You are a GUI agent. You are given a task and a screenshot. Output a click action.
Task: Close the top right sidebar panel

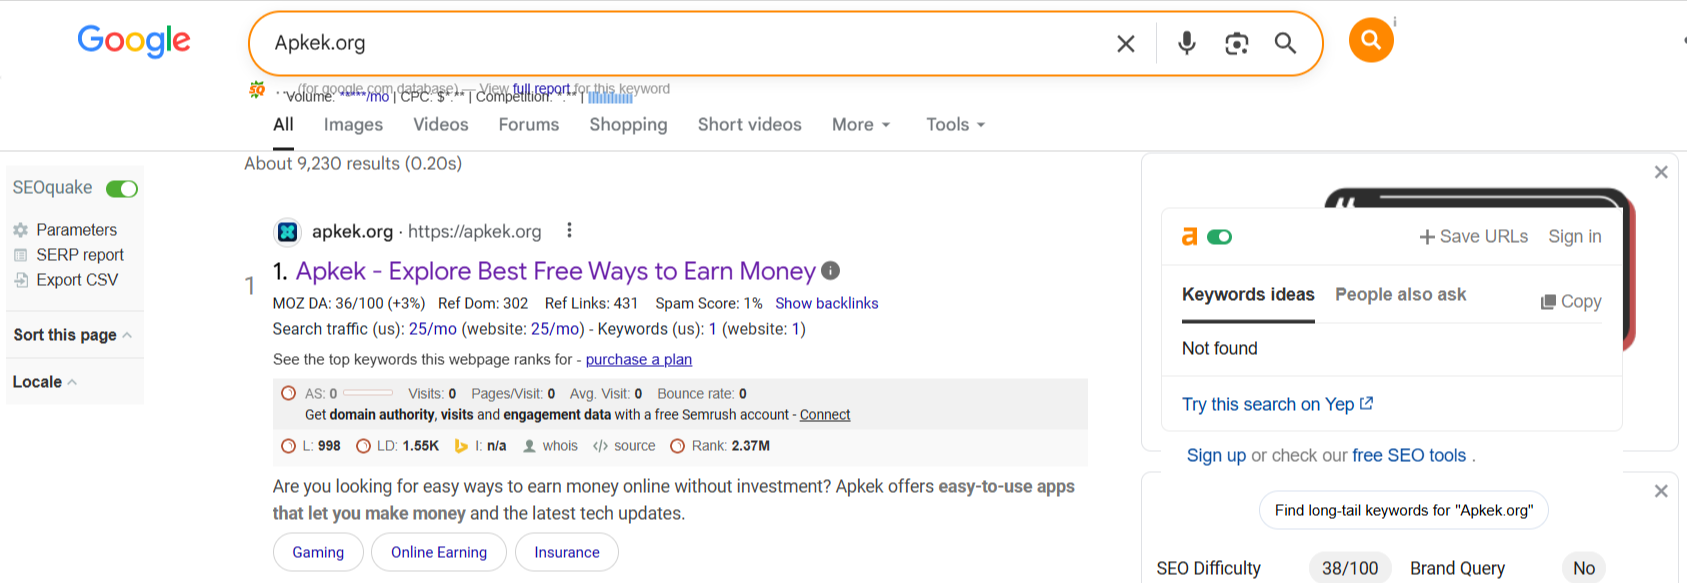tap(1661, 172)
